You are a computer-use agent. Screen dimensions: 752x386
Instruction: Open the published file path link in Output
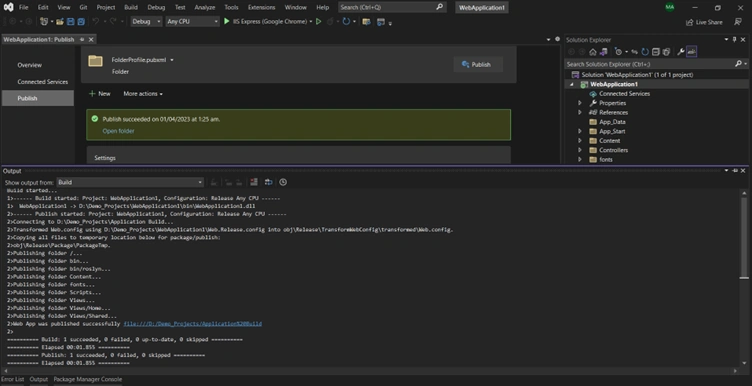click(x=193, y=324)
